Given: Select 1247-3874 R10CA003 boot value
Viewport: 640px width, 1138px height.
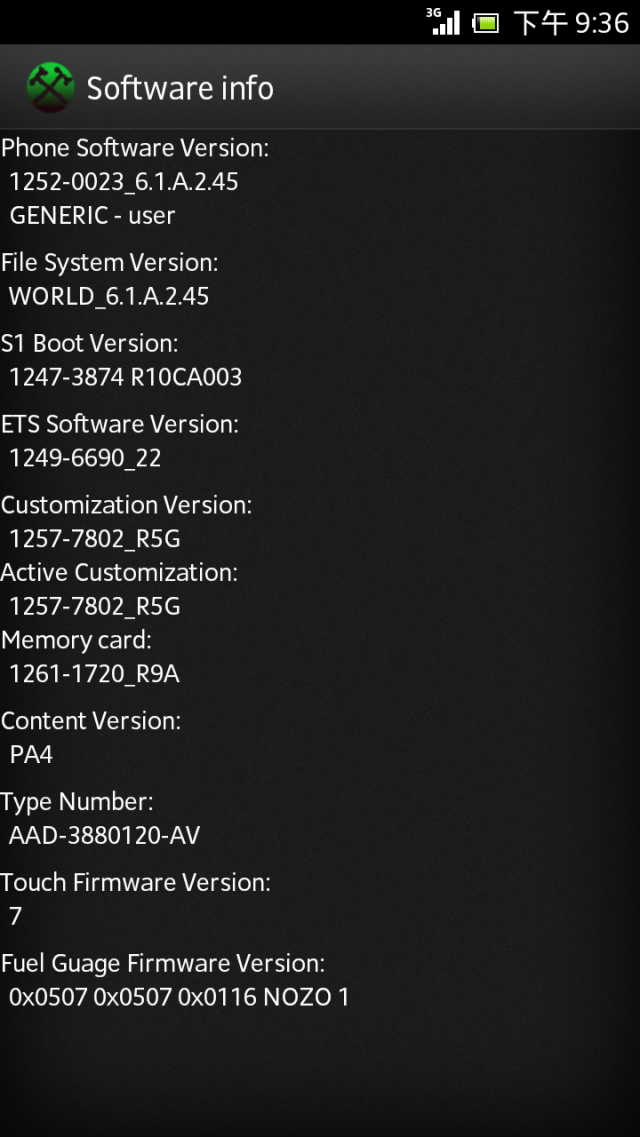Looking at the screenshot, I should tap(126, 377).
